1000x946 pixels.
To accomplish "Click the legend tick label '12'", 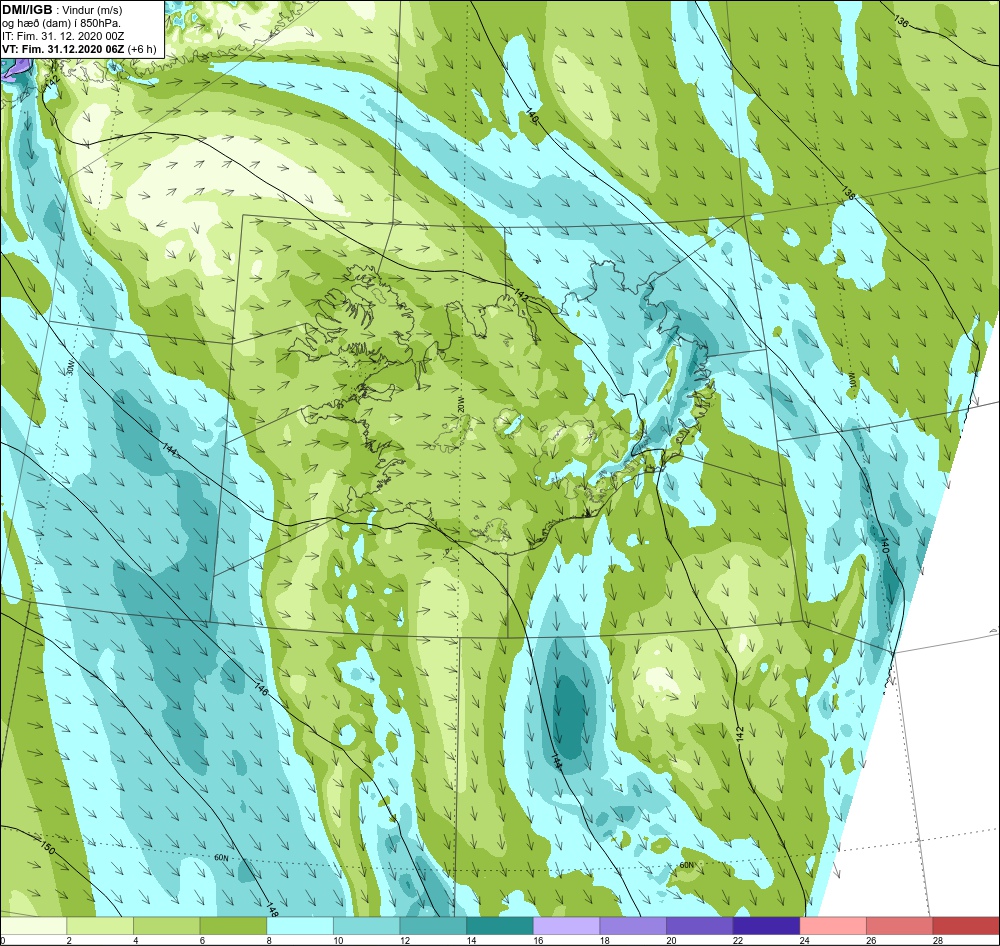I will point(405,940).
